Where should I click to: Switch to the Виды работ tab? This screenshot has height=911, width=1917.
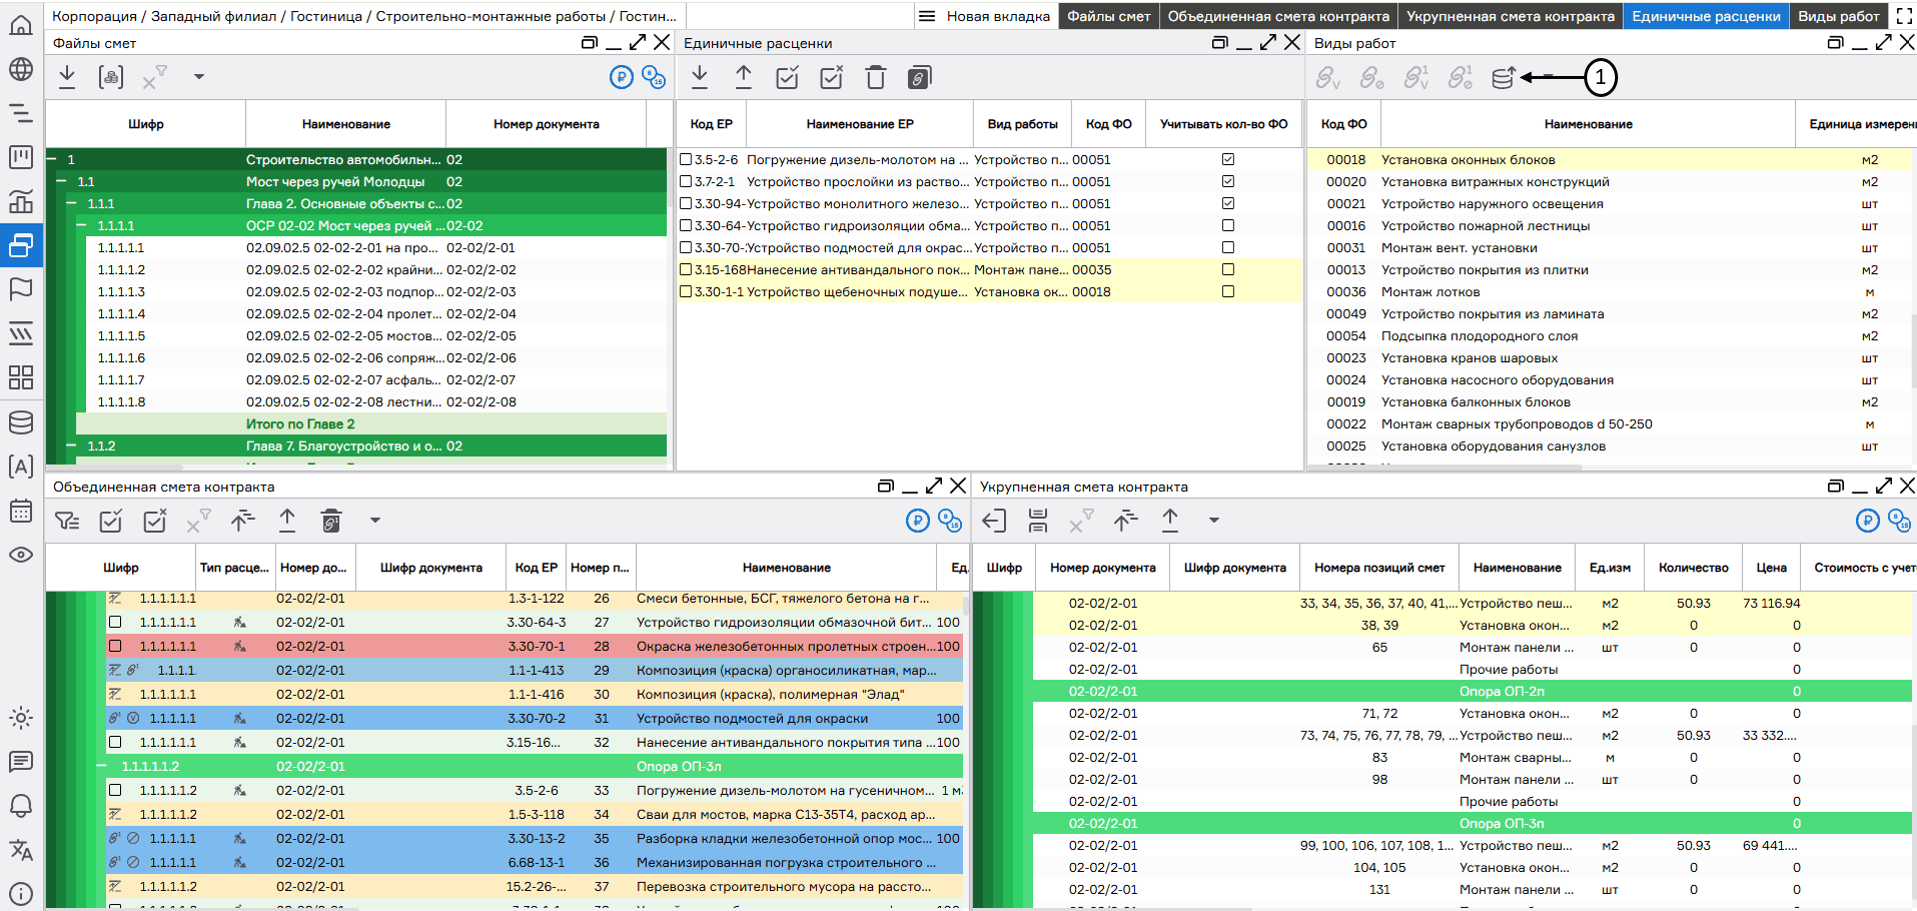(x=1838, y=16)
